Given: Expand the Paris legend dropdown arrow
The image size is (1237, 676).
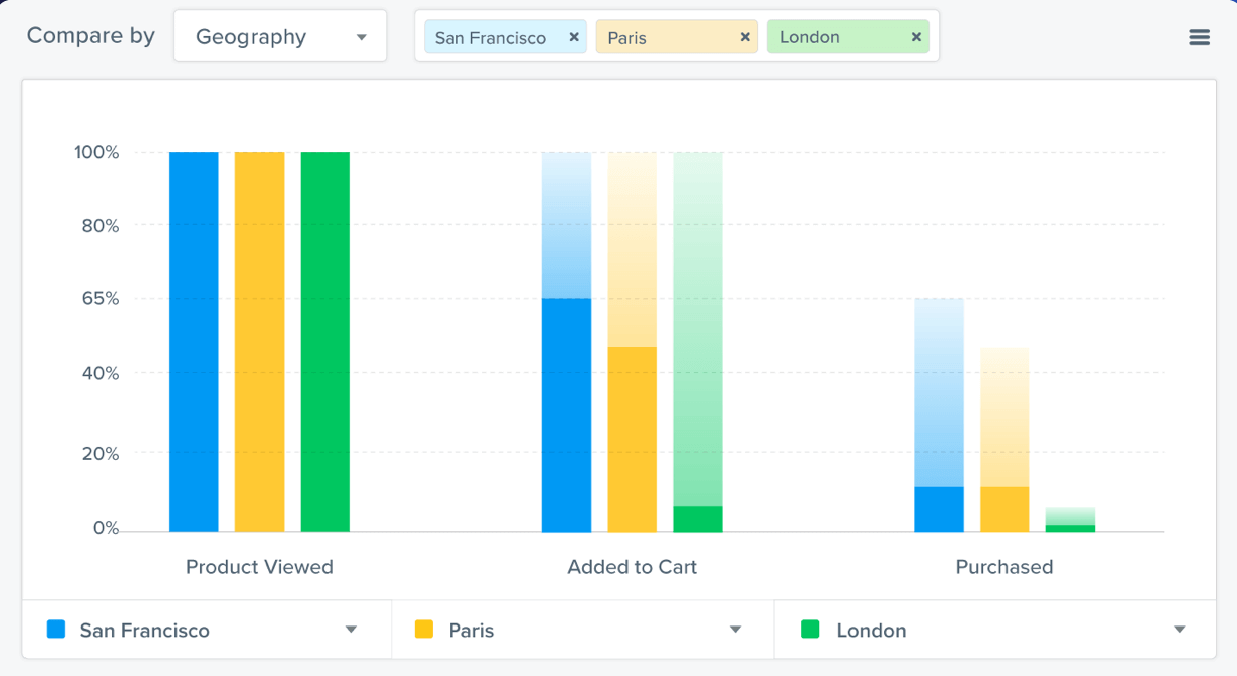Looking at the screenshot, I should coord(736,629).
